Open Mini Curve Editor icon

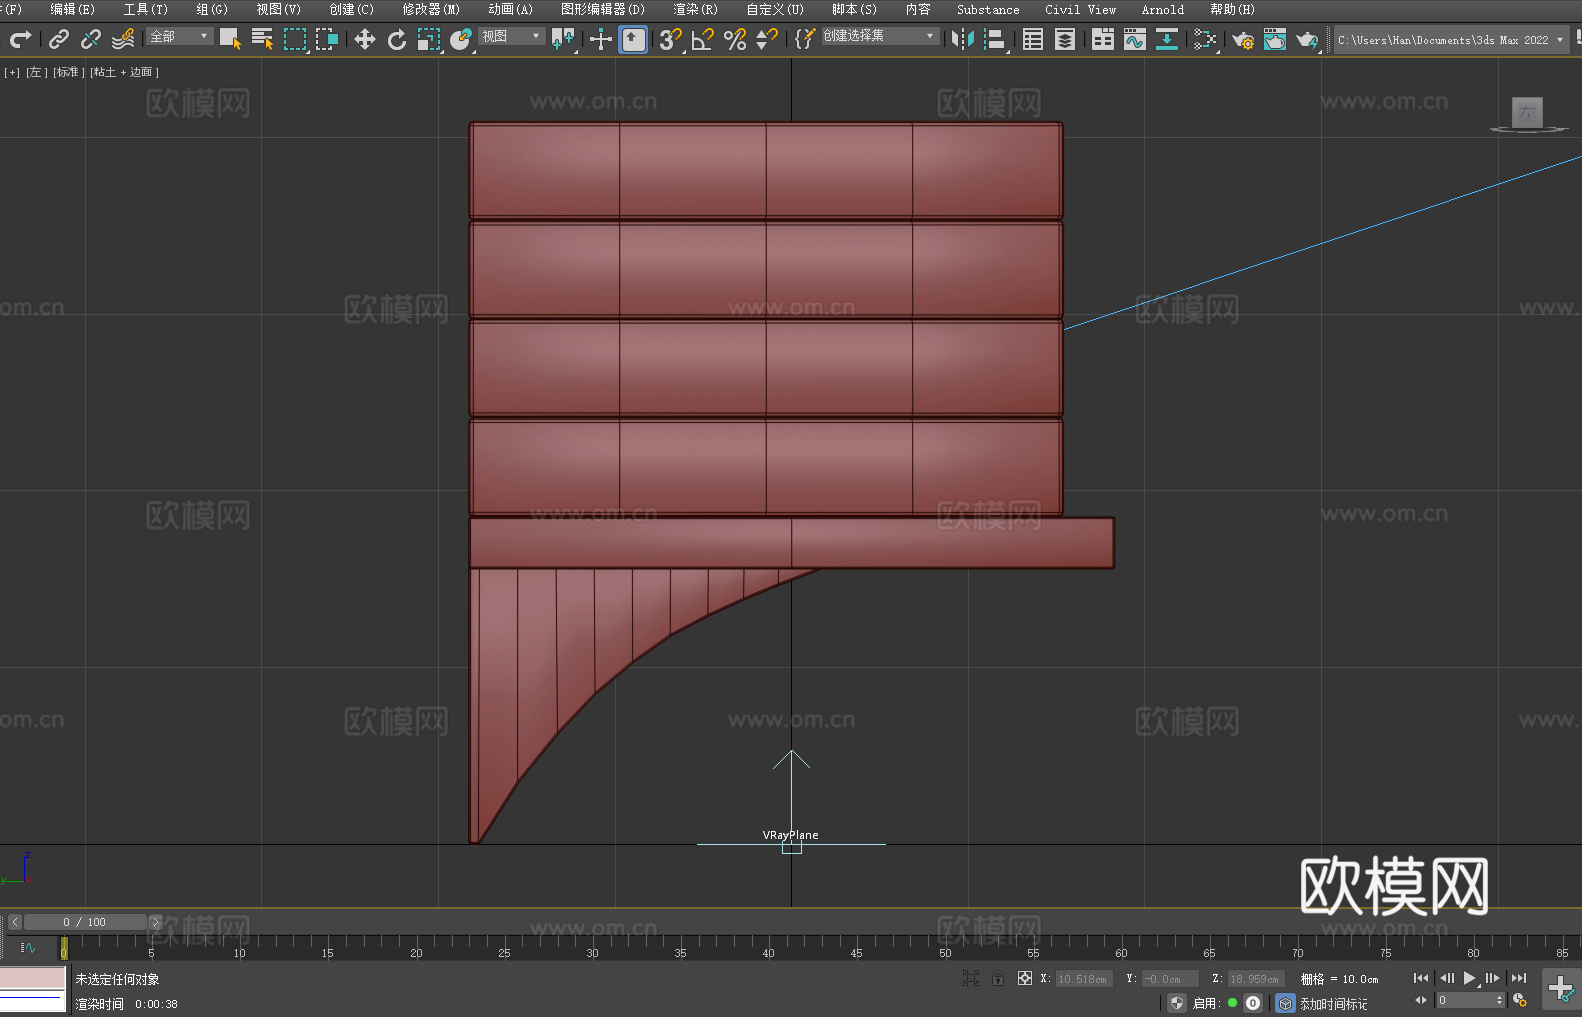pyautogui.click(x=27, y=947)
